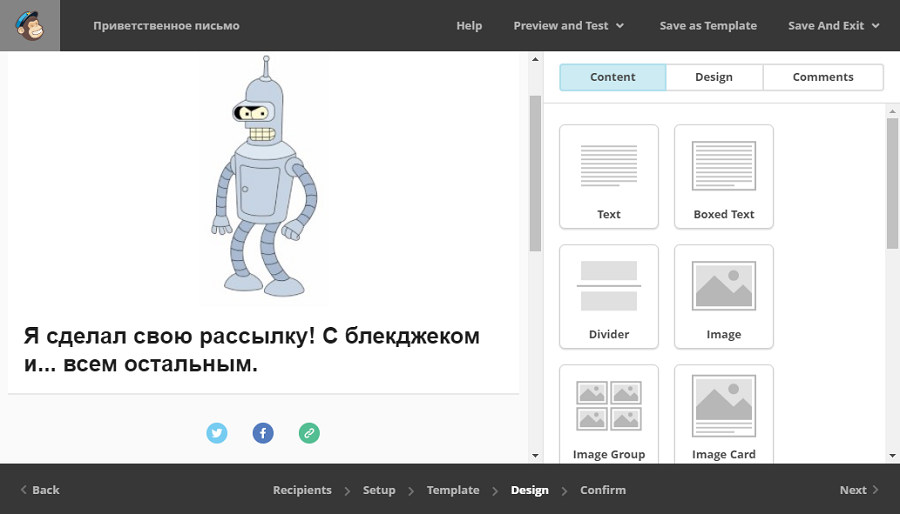Screen dimensions: 900x514
Task: Click the content panel scroll down arrow
Action: click(893, 455)
